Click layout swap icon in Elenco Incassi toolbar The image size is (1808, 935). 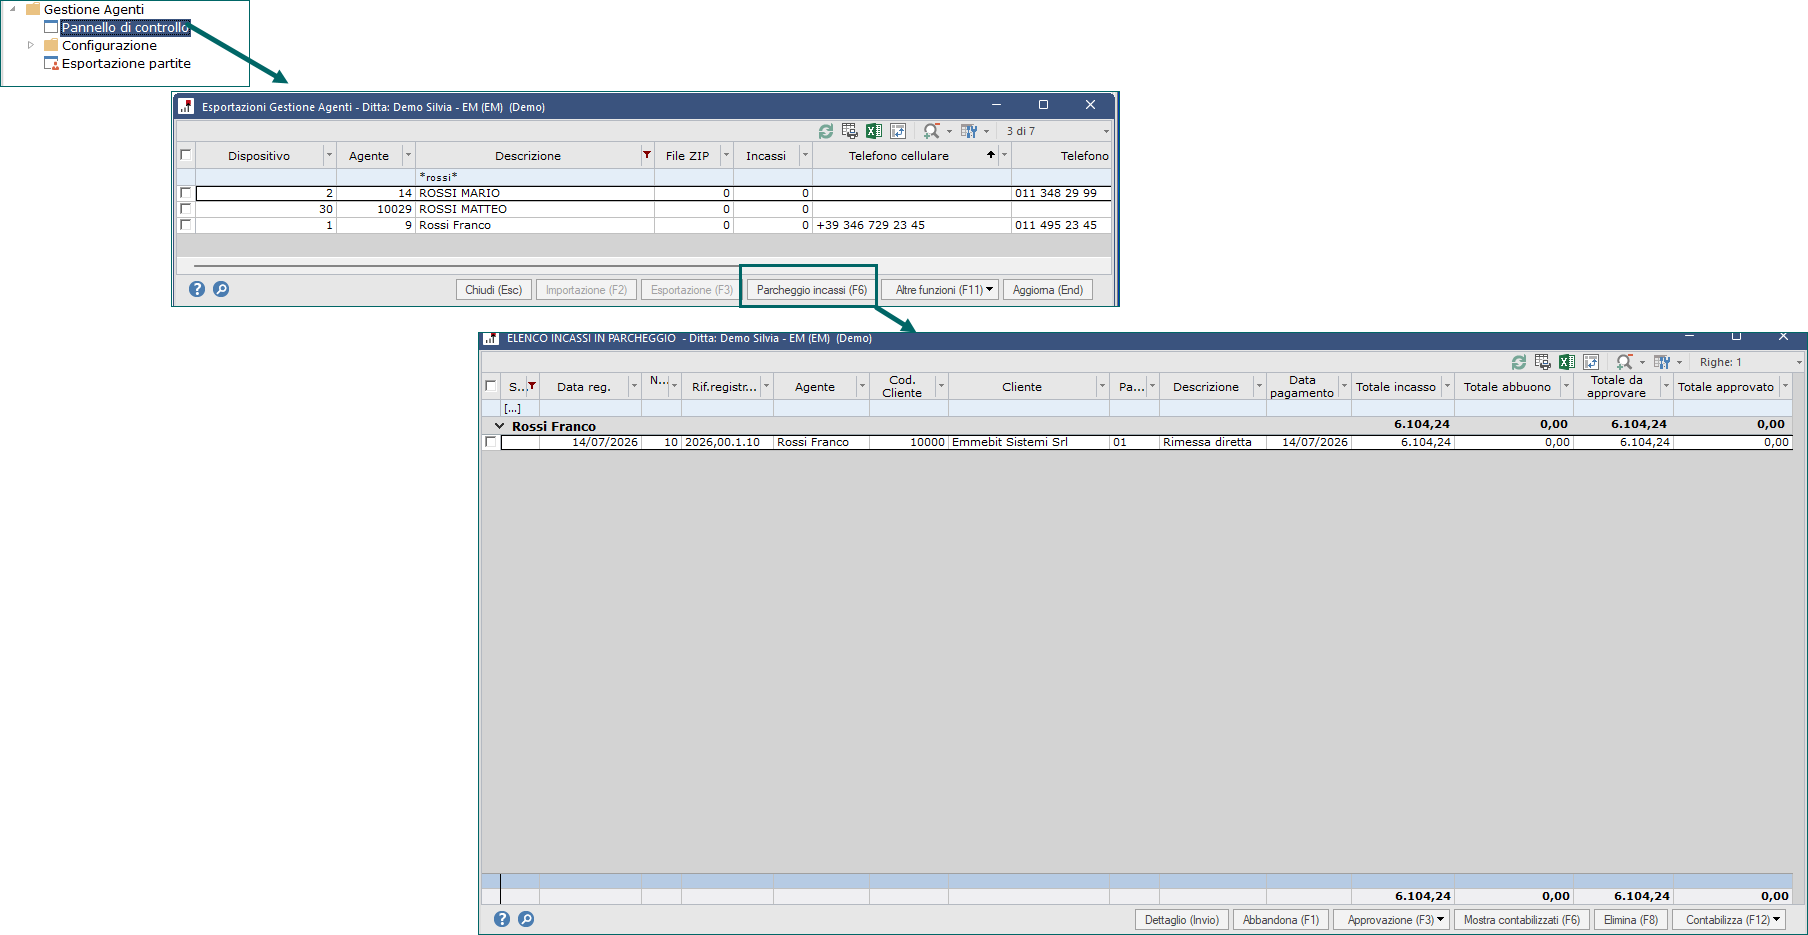(1591, 362)
